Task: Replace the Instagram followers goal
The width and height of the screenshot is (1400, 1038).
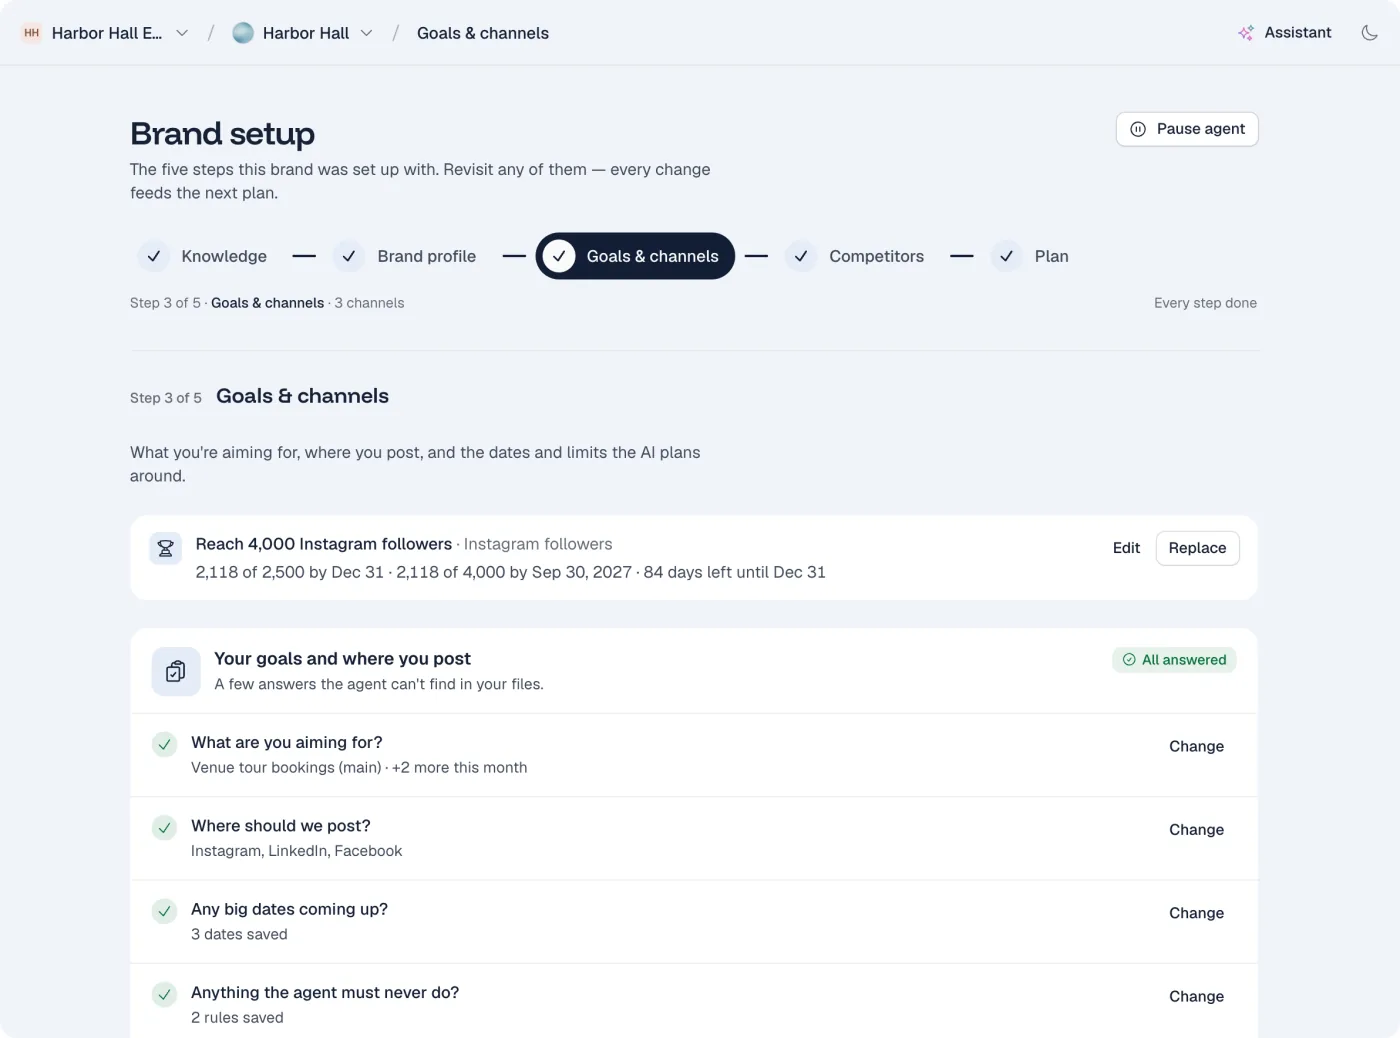Action: click(1197, 548)
